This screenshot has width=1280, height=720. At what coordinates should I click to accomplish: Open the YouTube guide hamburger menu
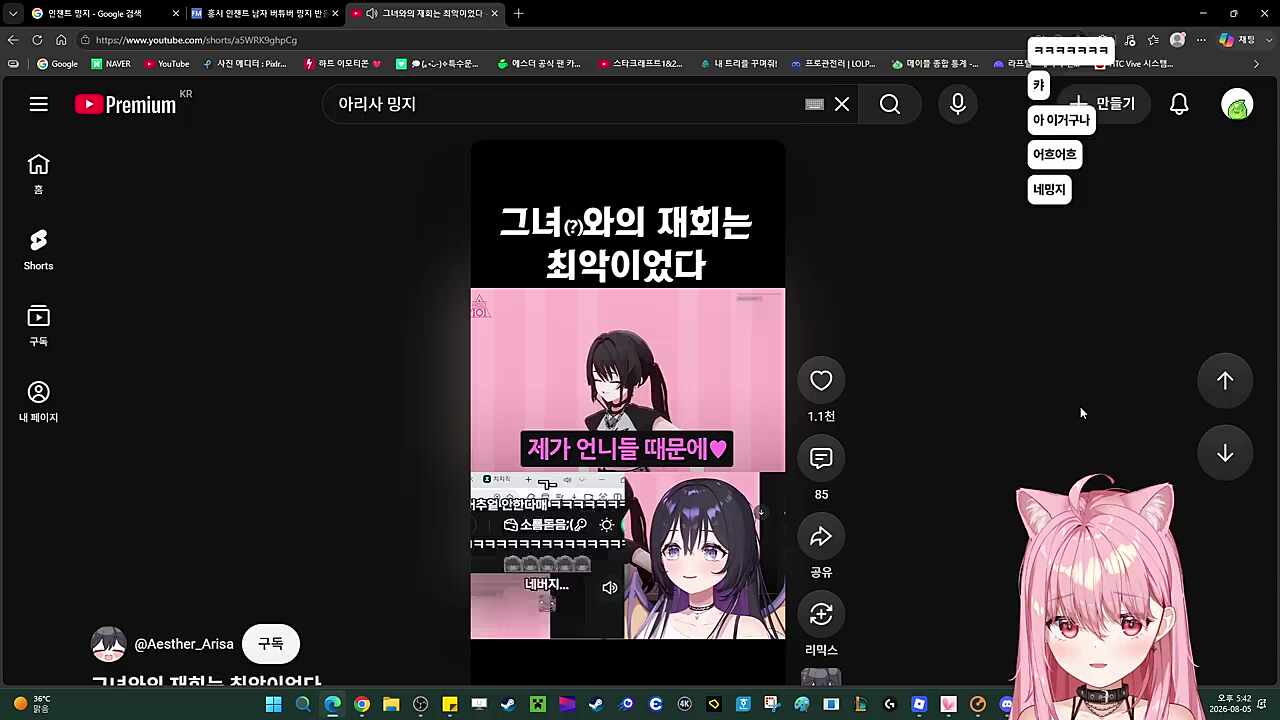point(38,104)
